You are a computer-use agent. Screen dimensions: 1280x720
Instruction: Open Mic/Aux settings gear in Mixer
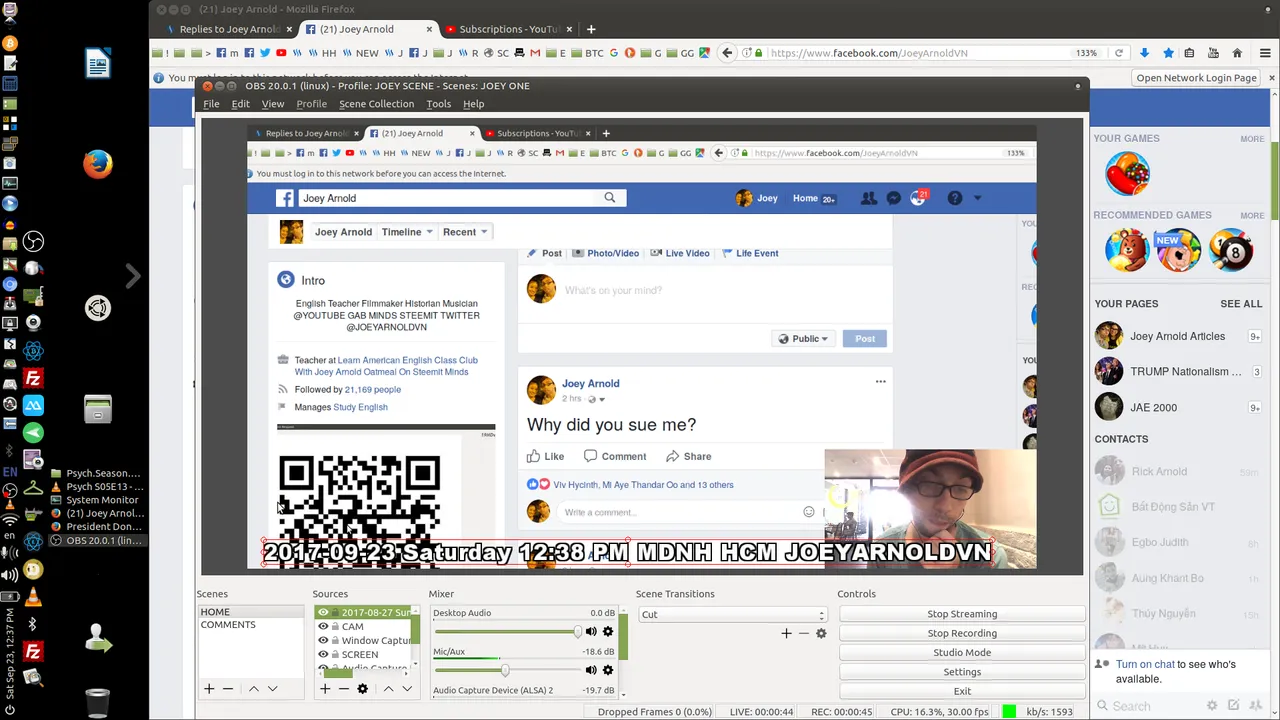pyautogui.click(x=608, y=670)
